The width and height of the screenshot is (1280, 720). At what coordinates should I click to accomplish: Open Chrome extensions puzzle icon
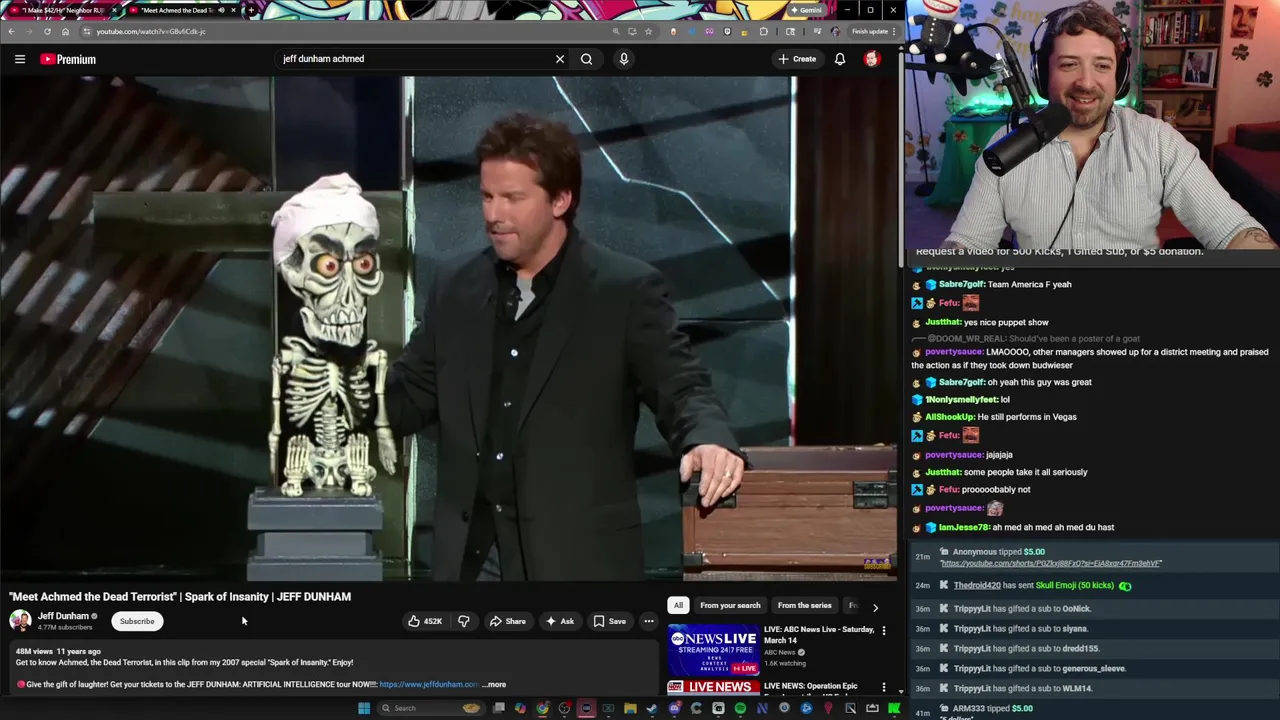click(x=763, y=31)
